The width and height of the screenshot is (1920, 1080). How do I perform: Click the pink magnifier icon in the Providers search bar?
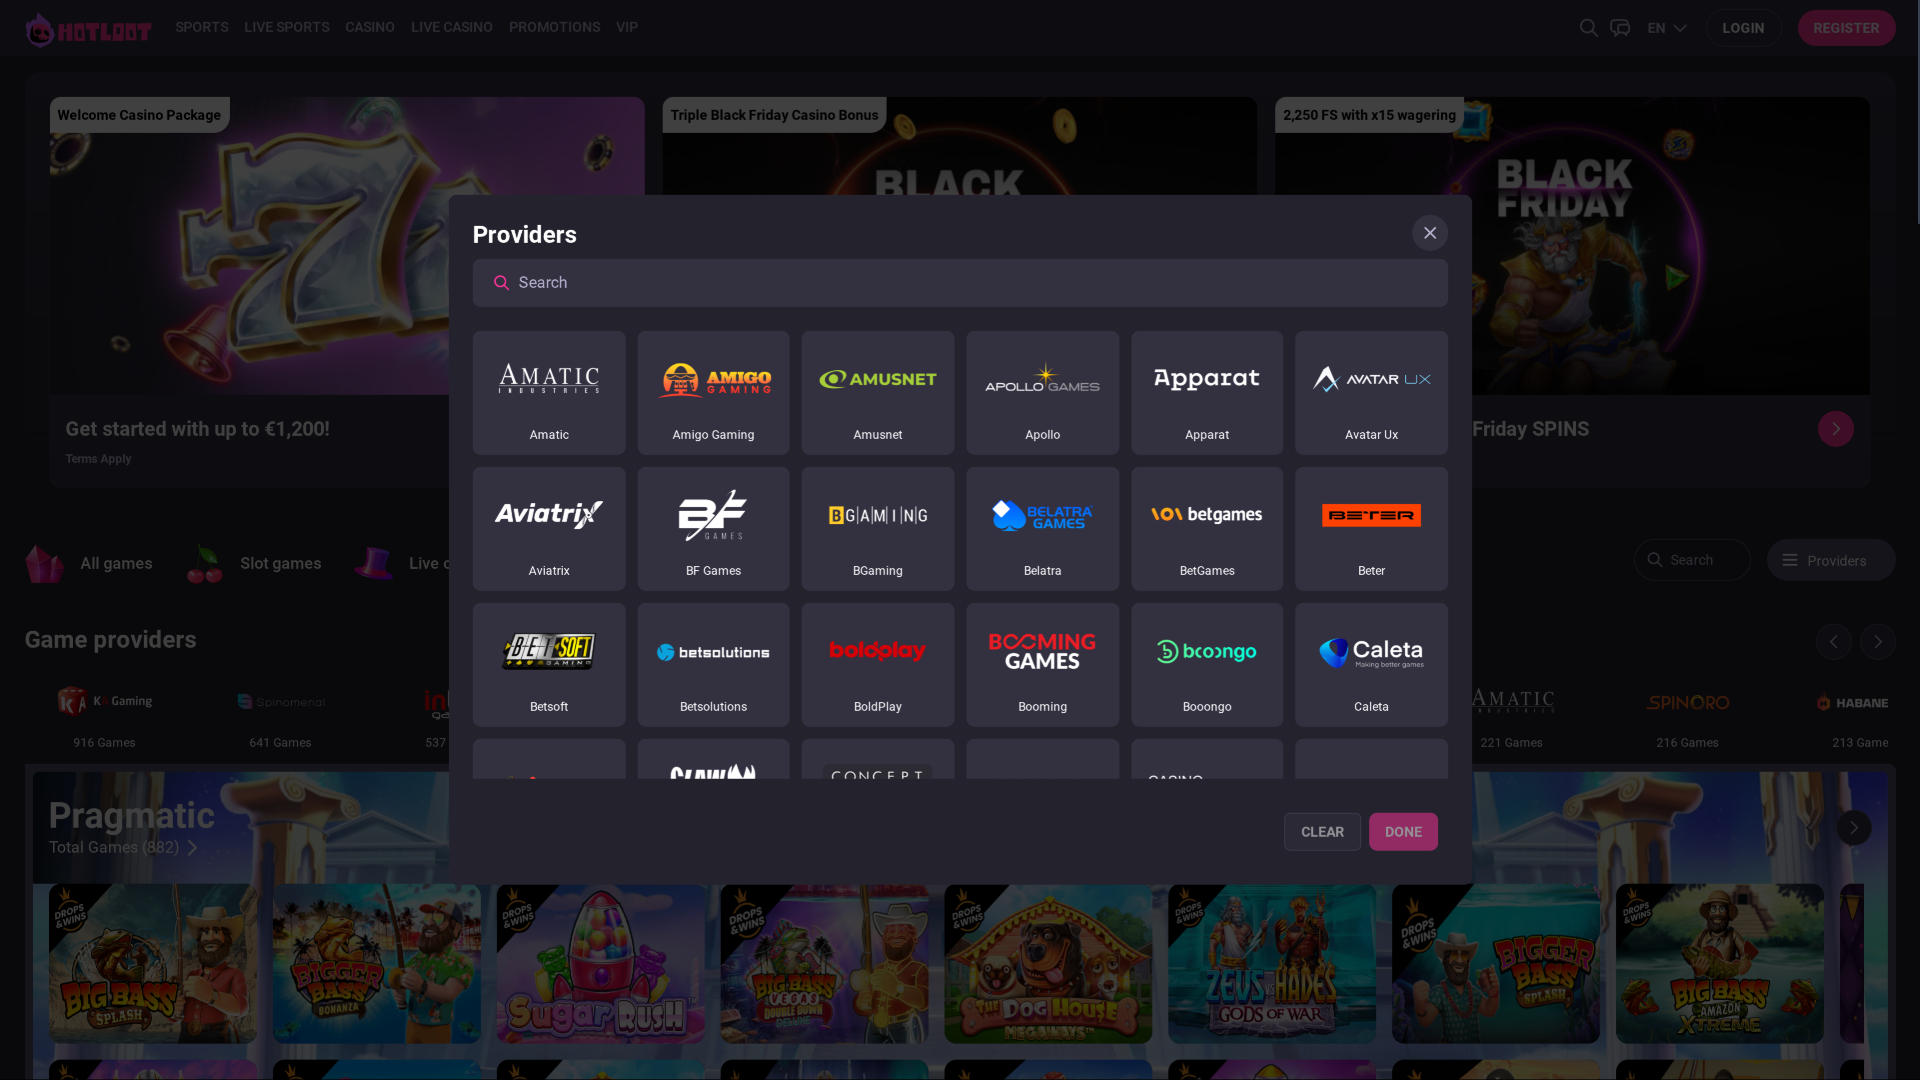(x=501, y=283)
